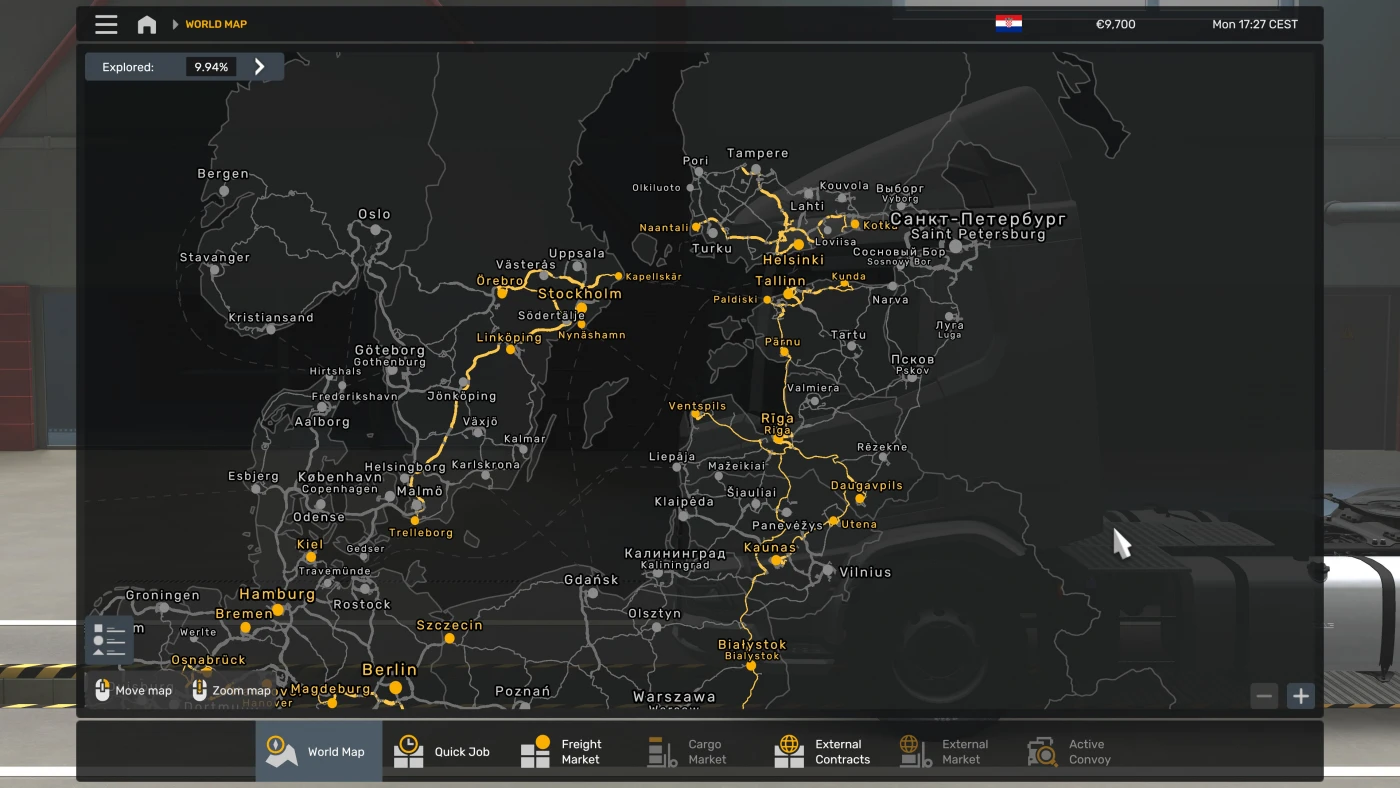Click the Vilnius city label

865,572
